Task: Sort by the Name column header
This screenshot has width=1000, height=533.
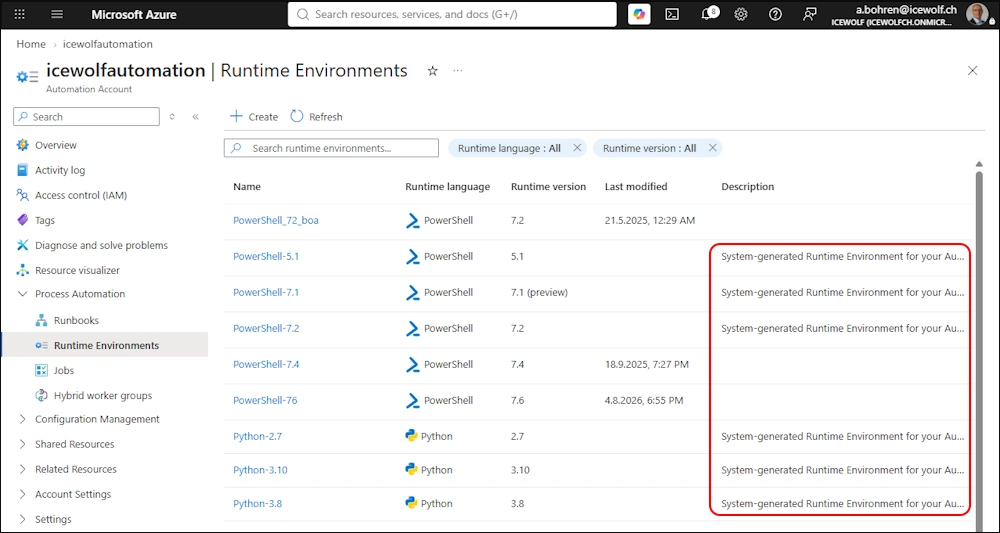Action: coord(247,187)
